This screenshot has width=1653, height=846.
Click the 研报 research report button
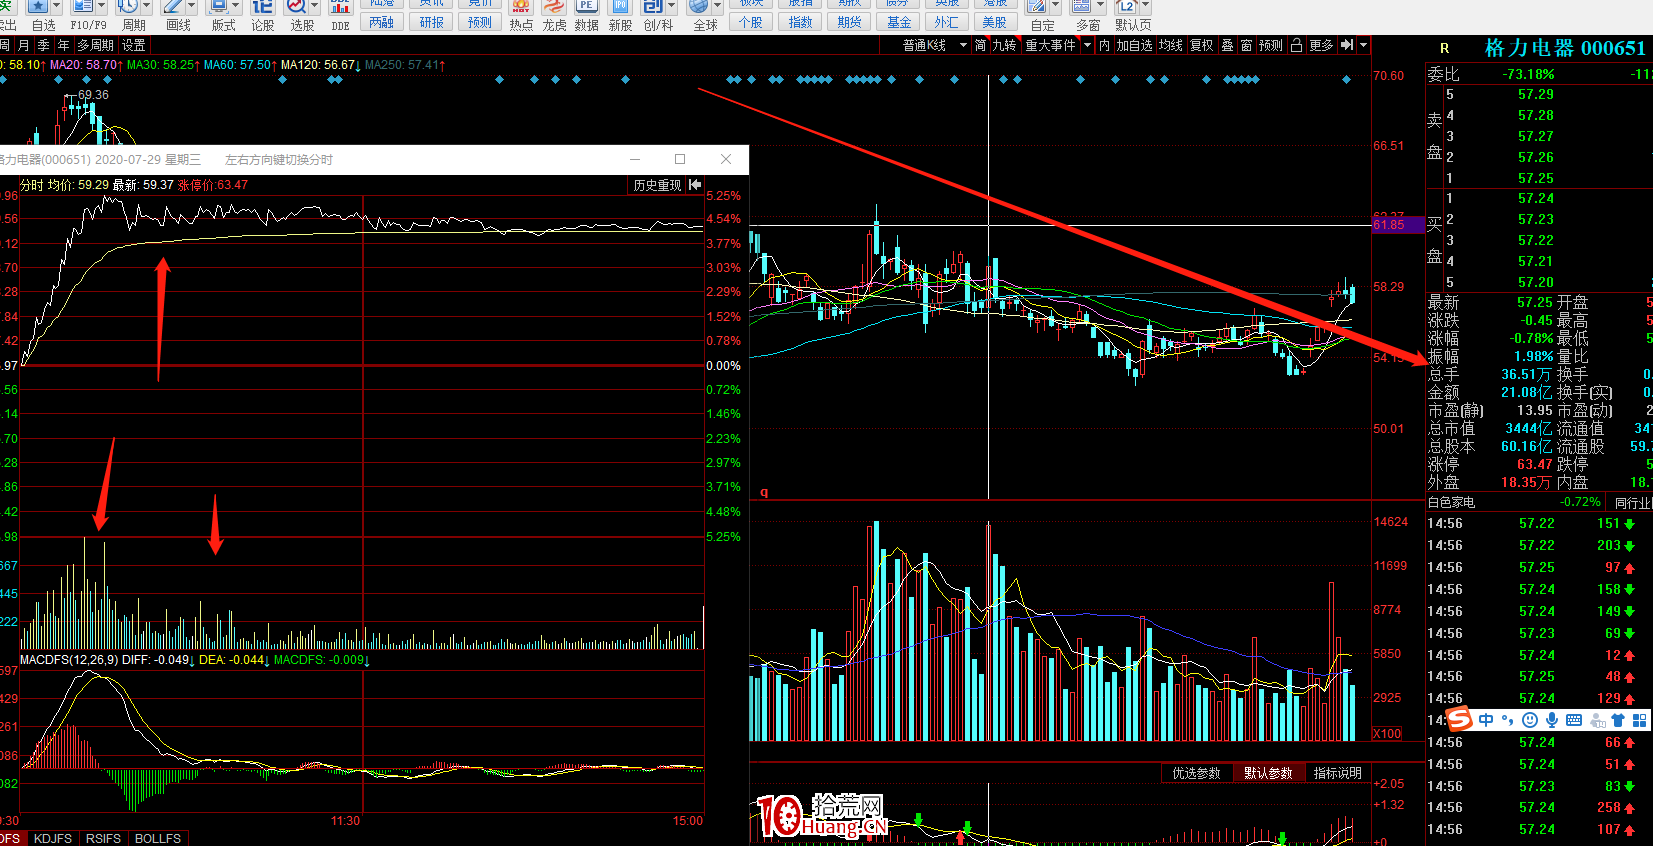coord(431,22)
